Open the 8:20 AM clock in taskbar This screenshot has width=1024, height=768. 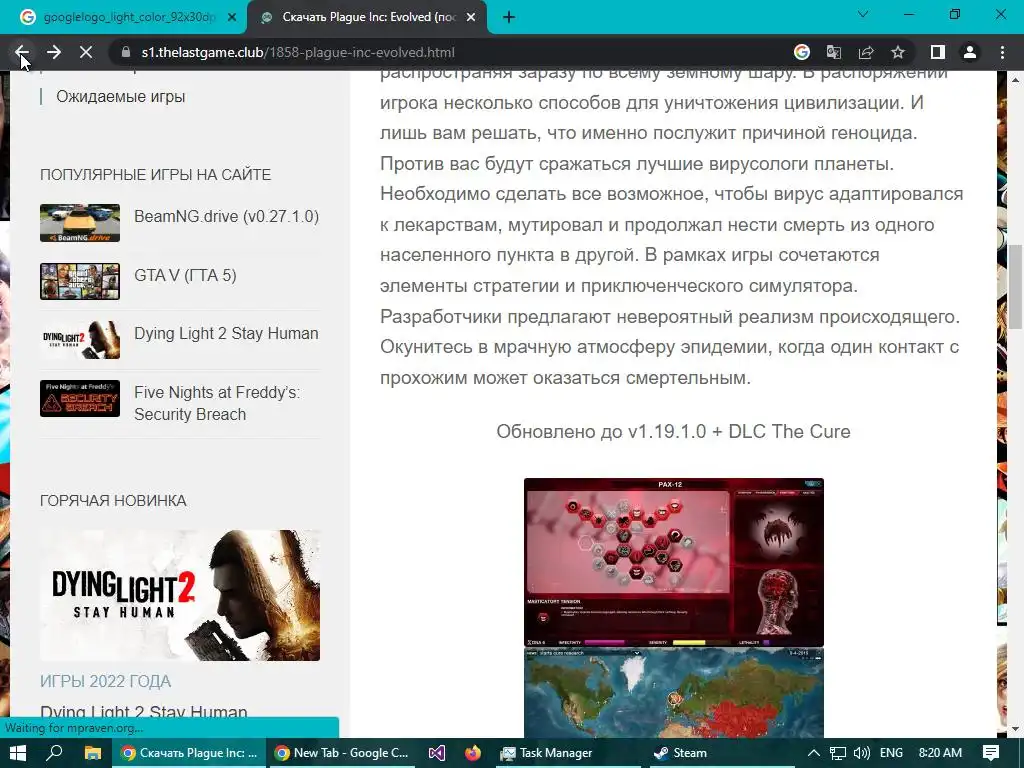[940, 753]
